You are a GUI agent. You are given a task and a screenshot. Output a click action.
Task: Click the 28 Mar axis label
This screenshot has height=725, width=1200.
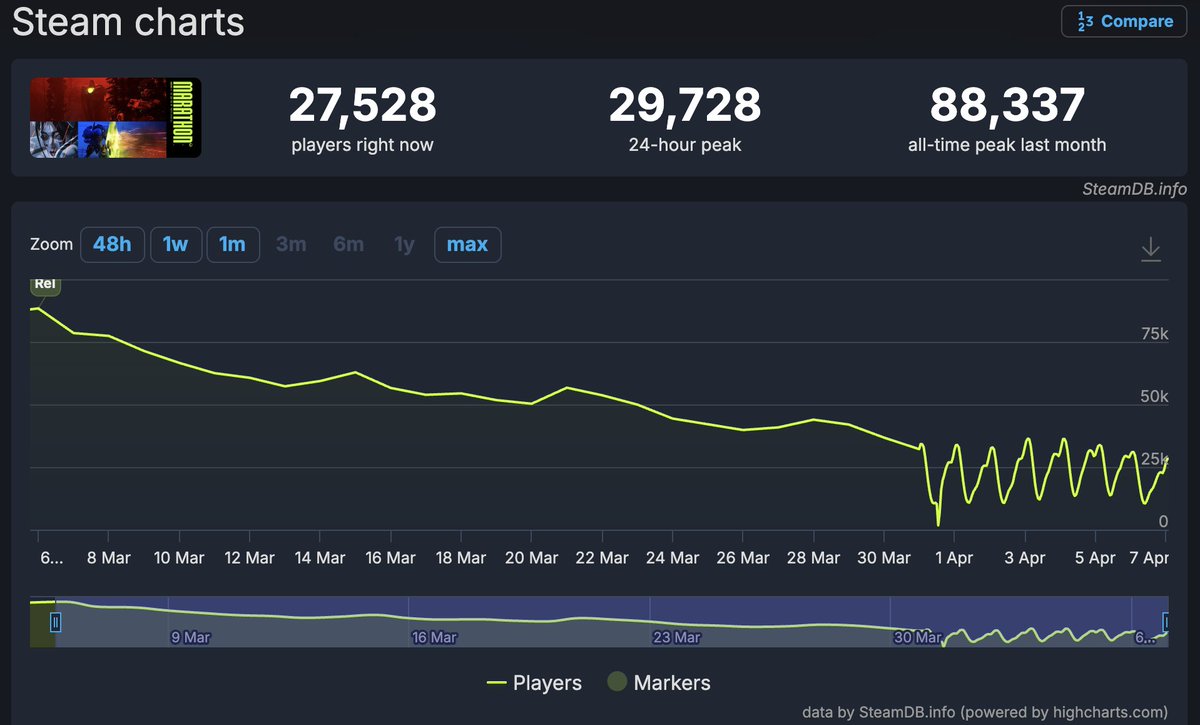click(x=812, y=558)
